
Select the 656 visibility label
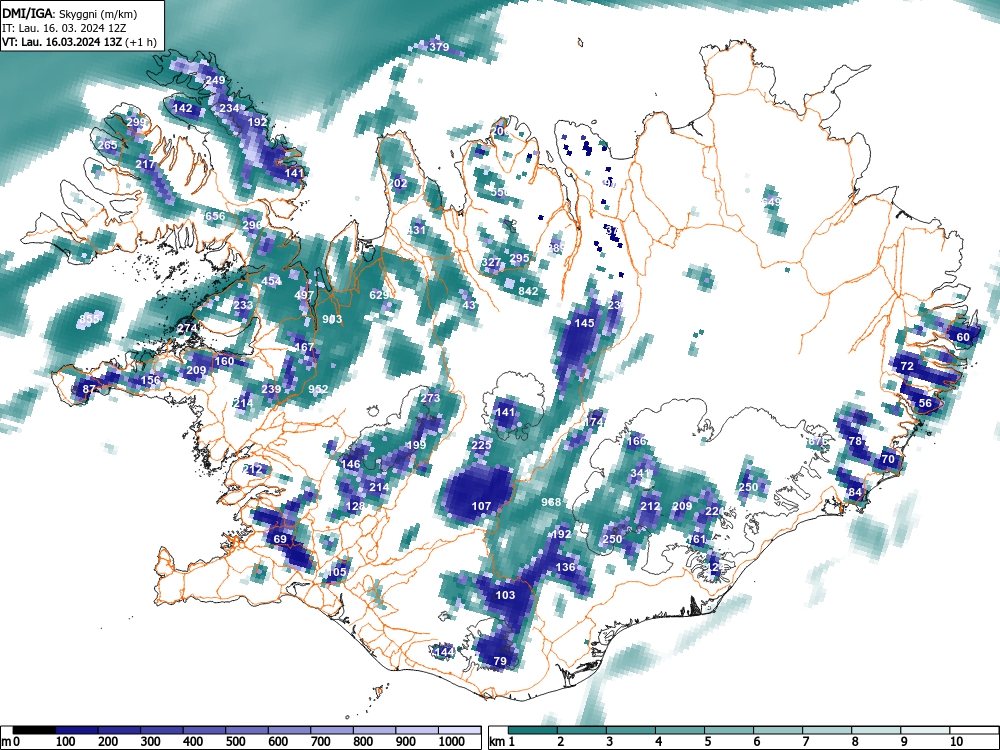tap(215, 216)
